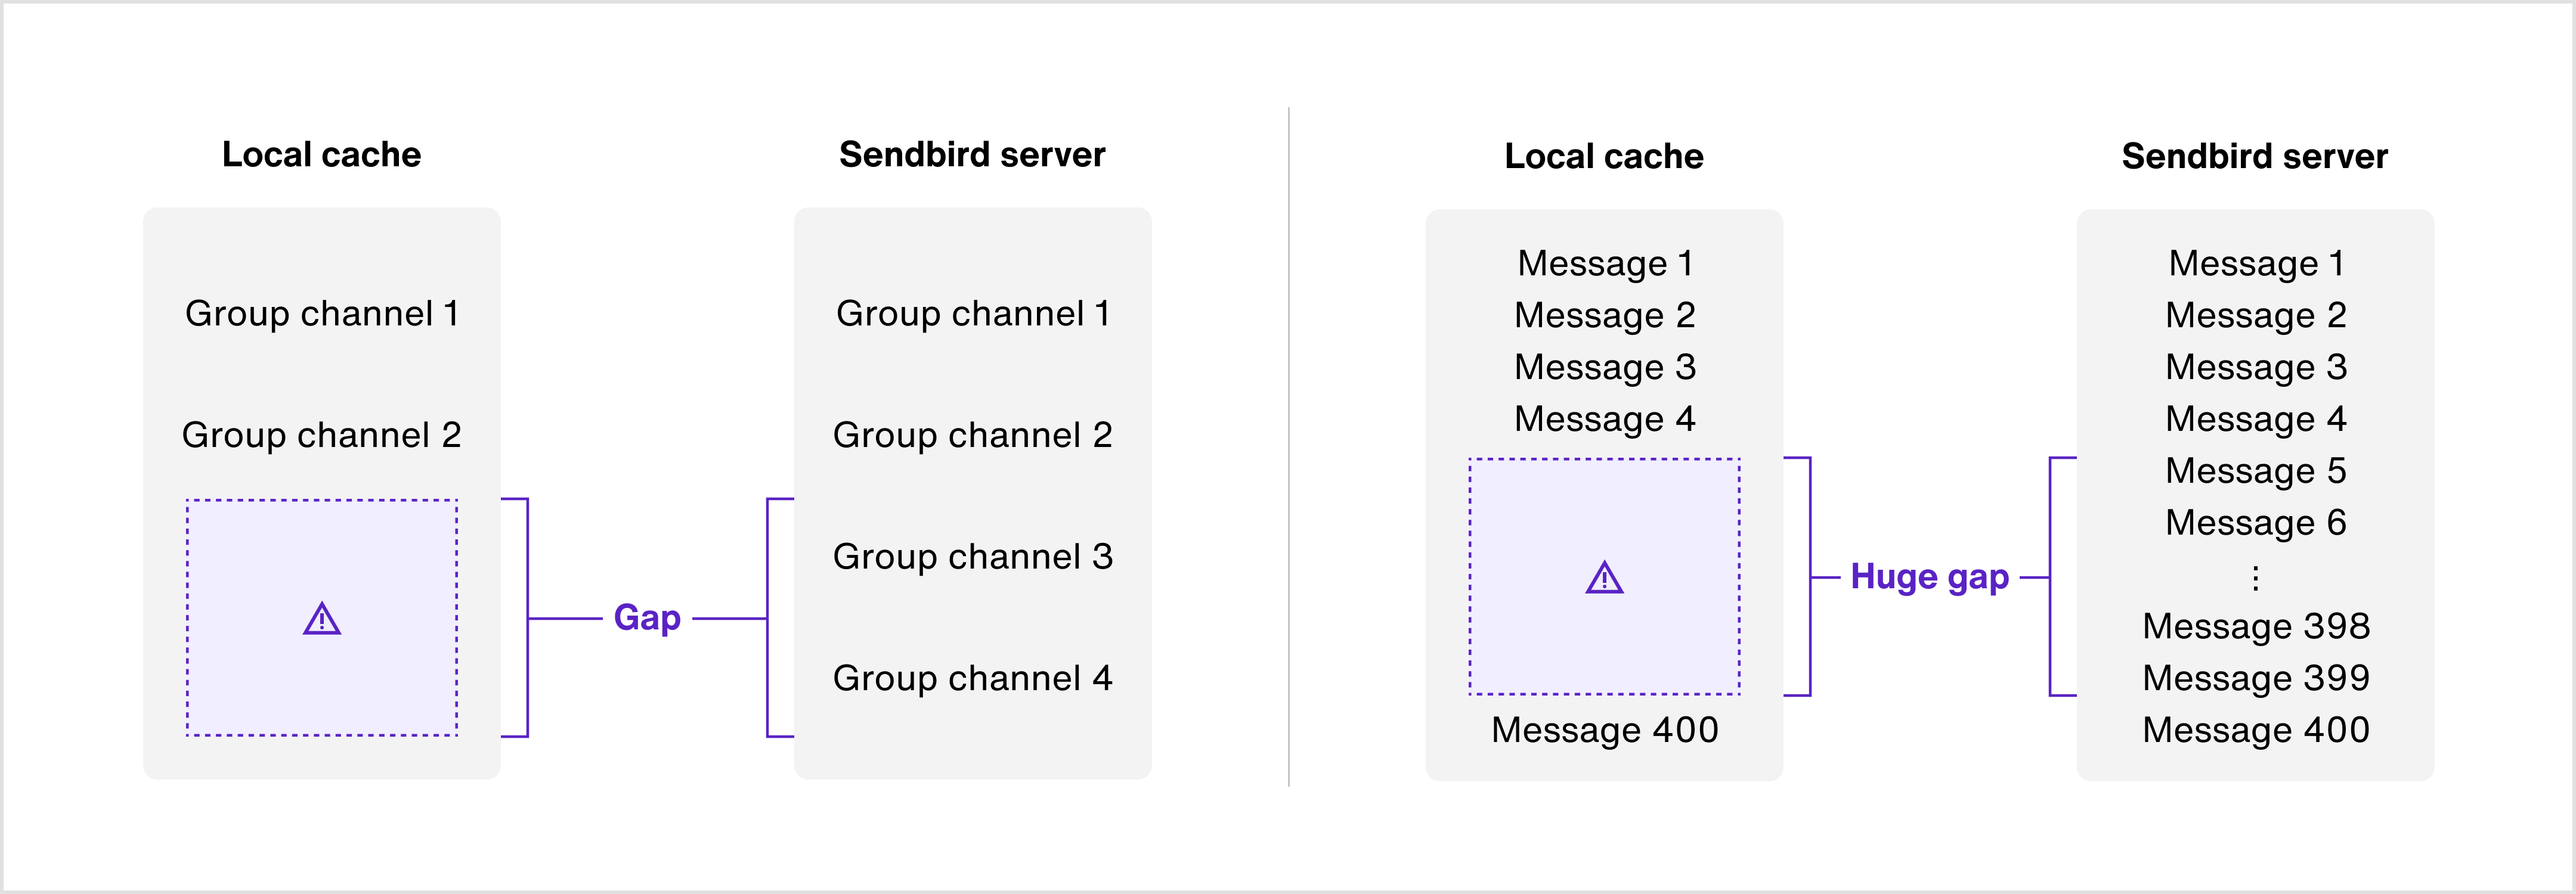The width and height of the screenshot is (2576, 894).
Task: Click "Local cache" heading above the group channels
Action: (x=321, y=155)
